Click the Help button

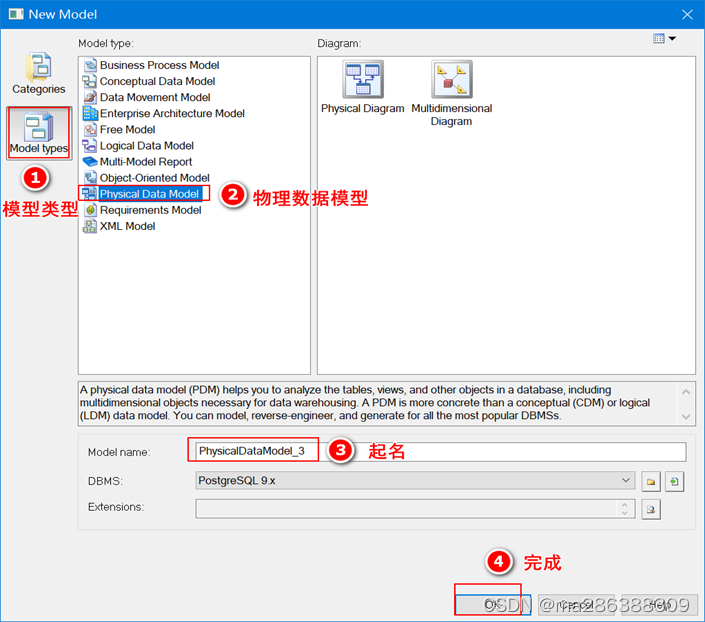coord(659,604)
